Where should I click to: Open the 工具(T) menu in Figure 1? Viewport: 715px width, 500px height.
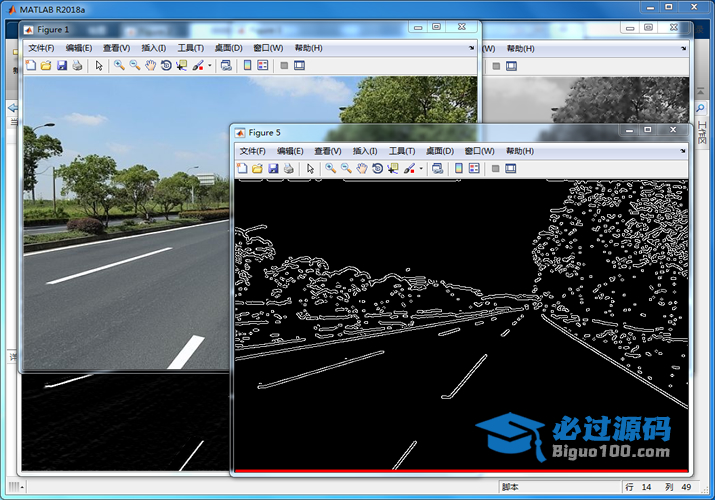click(190, 48)
